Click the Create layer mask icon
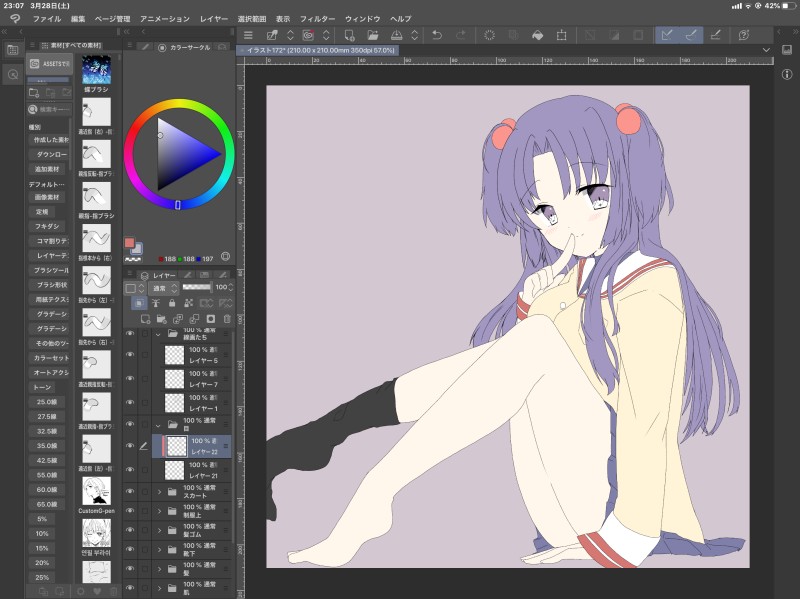 coord(211,319)
